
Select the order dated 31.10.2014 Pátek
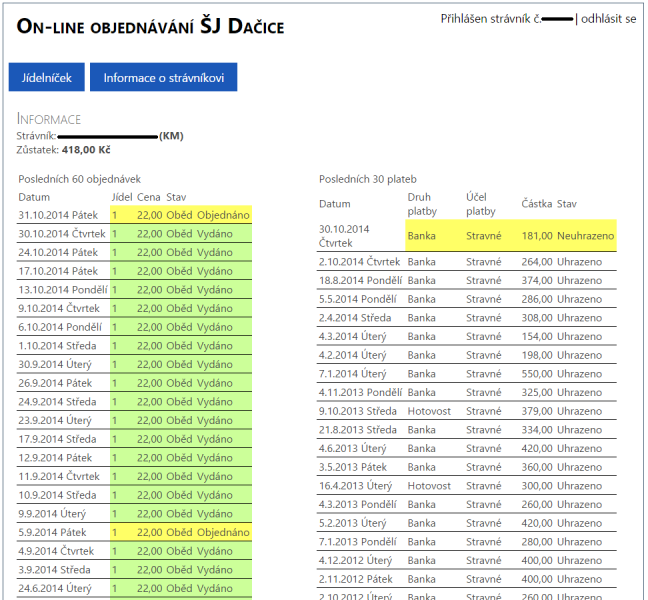click(x=58, y=214)
